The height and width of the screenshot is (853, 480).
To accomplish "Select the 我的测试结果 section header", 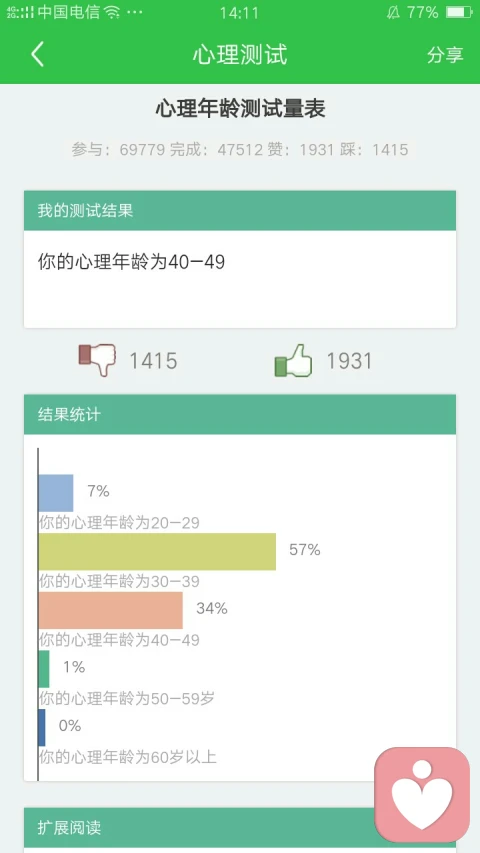I will tap(240, 211).
